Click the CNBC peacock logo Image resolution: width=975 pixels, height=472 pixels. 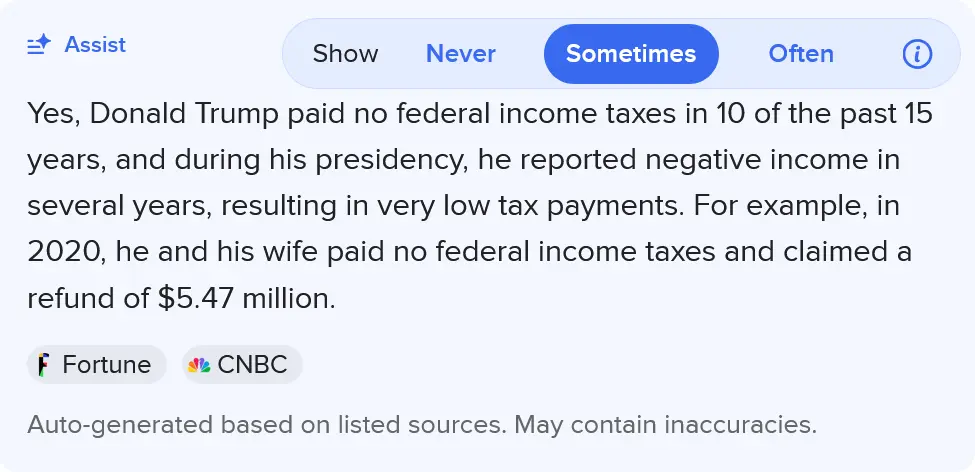click(x=199, y=365)
